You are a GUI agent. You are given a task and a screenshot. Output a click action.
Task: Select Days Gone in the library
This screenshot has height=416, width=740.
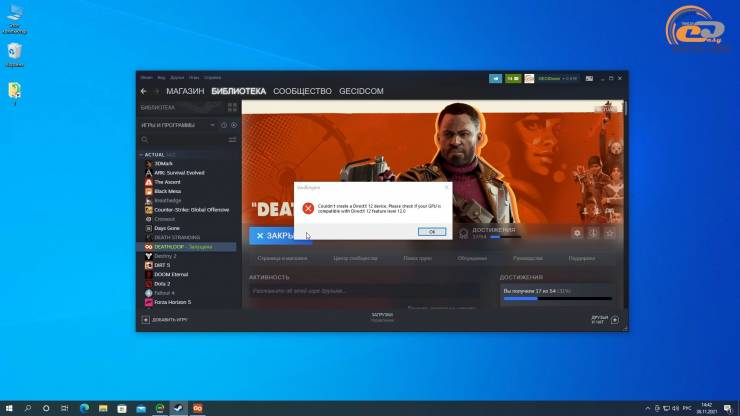(187, 228)
